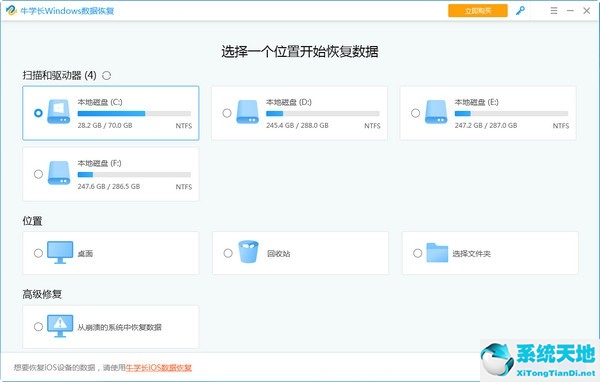
Task: Click the 桌面 label
Action: click(x=85, y=253)
